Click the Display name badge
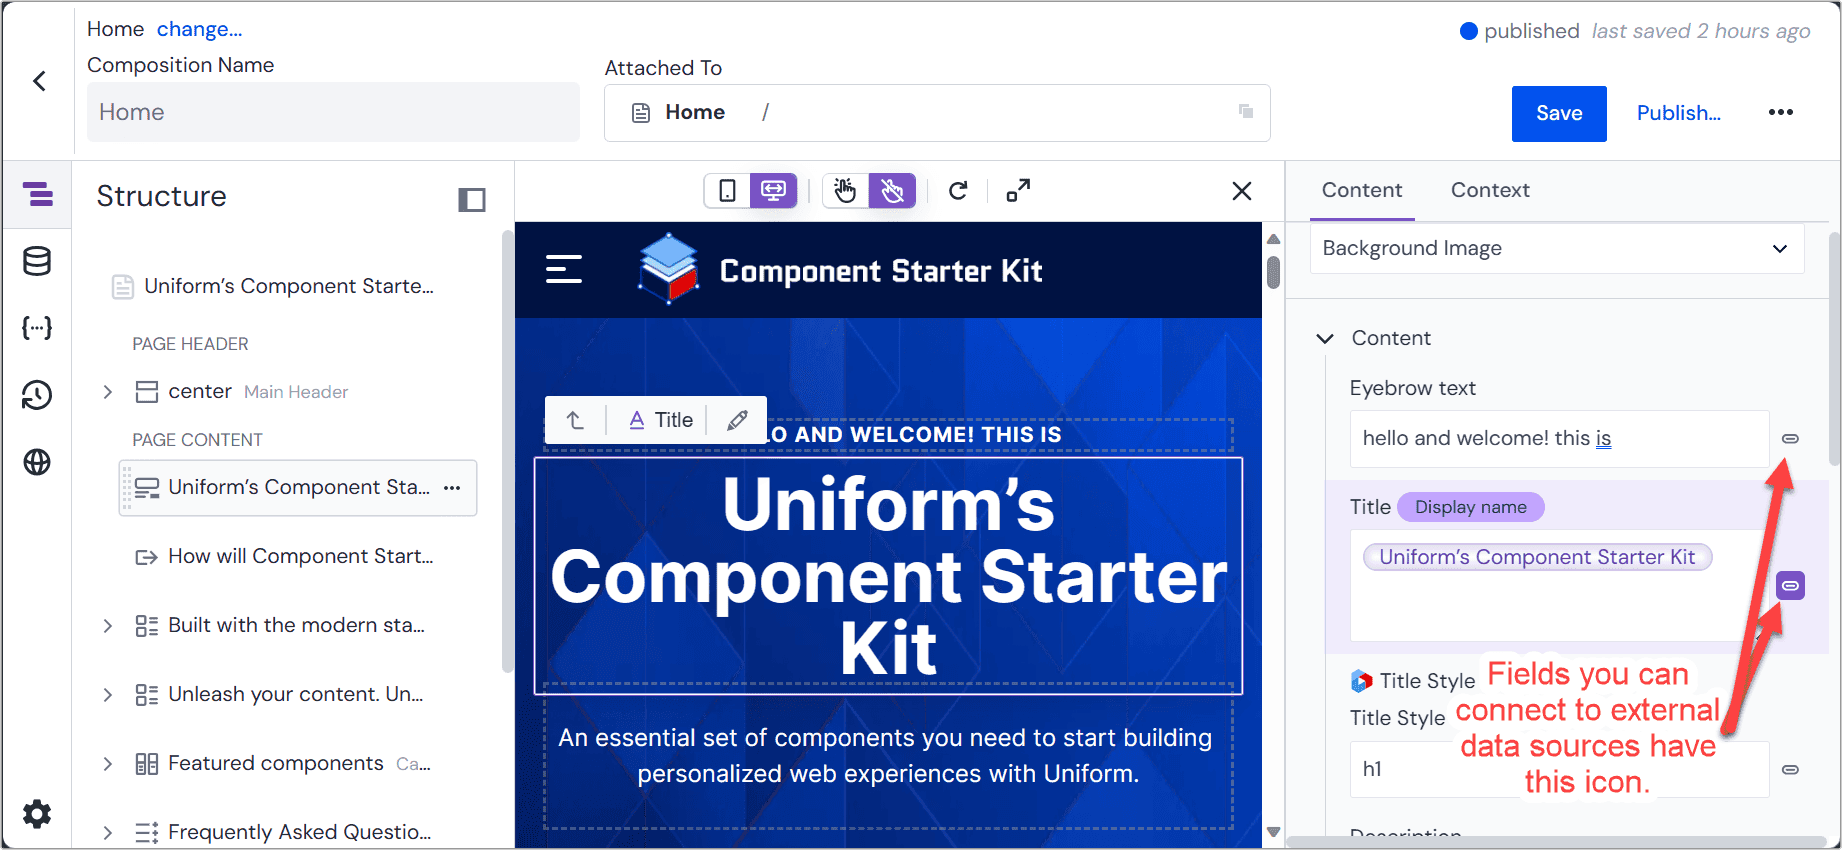Viewport: 1843px width, 851px height. tap(1470, 507)
